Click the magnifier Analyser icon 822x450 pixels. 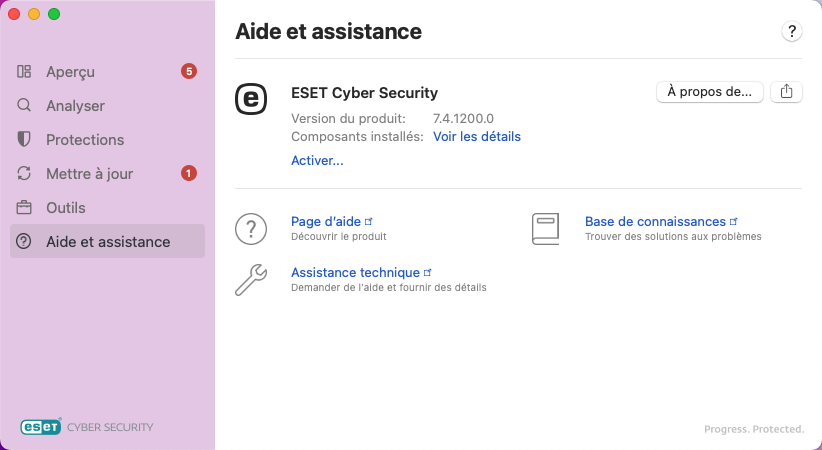(25, 106)
